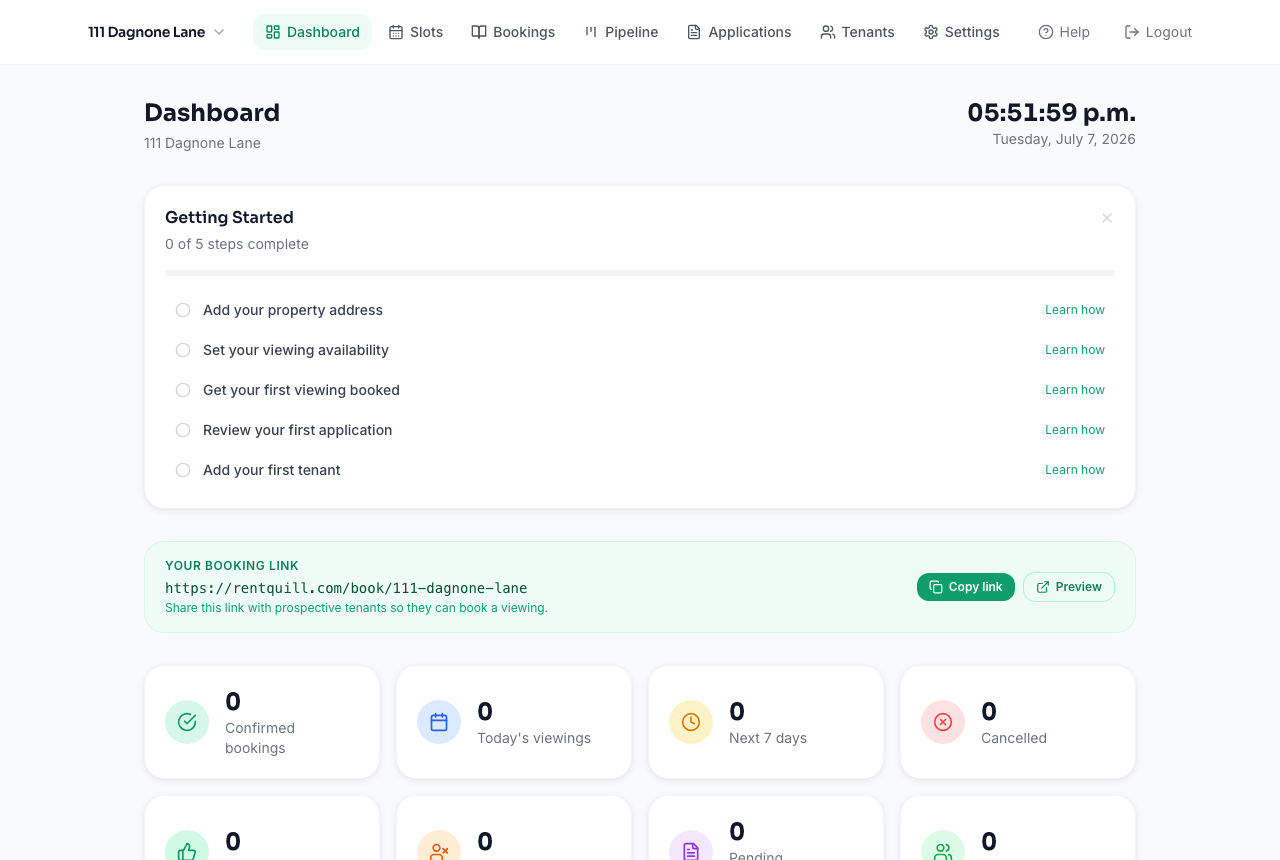1280x860 pixels.
Task: Copy the booking link
Action: [x=966, y=587]
